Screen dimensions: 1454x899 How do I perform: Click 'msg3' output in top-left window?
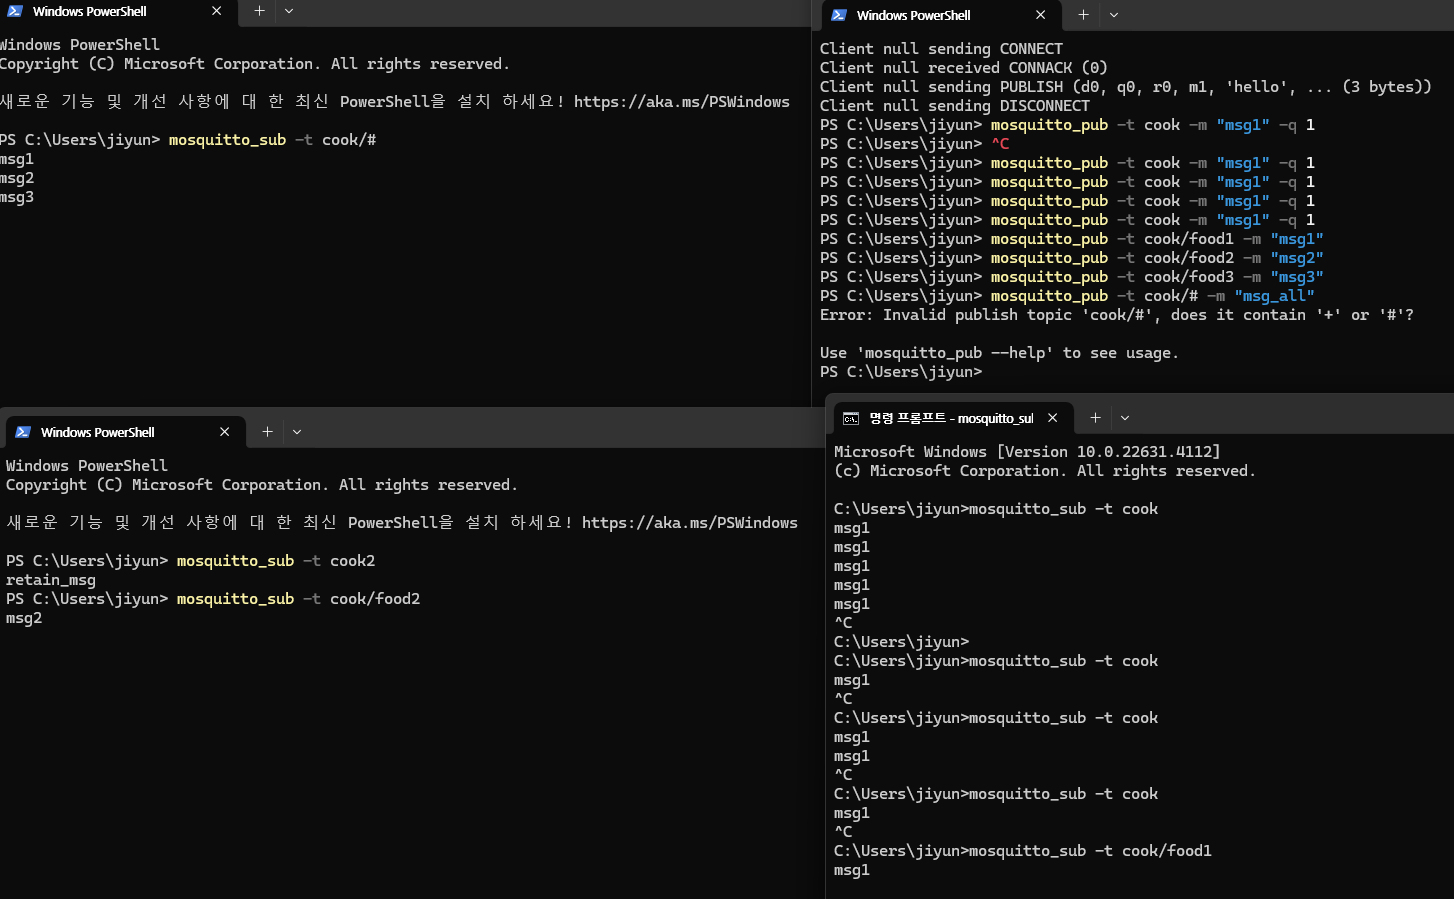(x=17, y=197)
